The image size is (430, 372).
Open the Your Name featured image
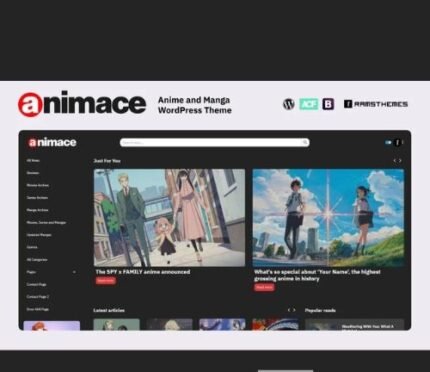(x=328, y=218)
